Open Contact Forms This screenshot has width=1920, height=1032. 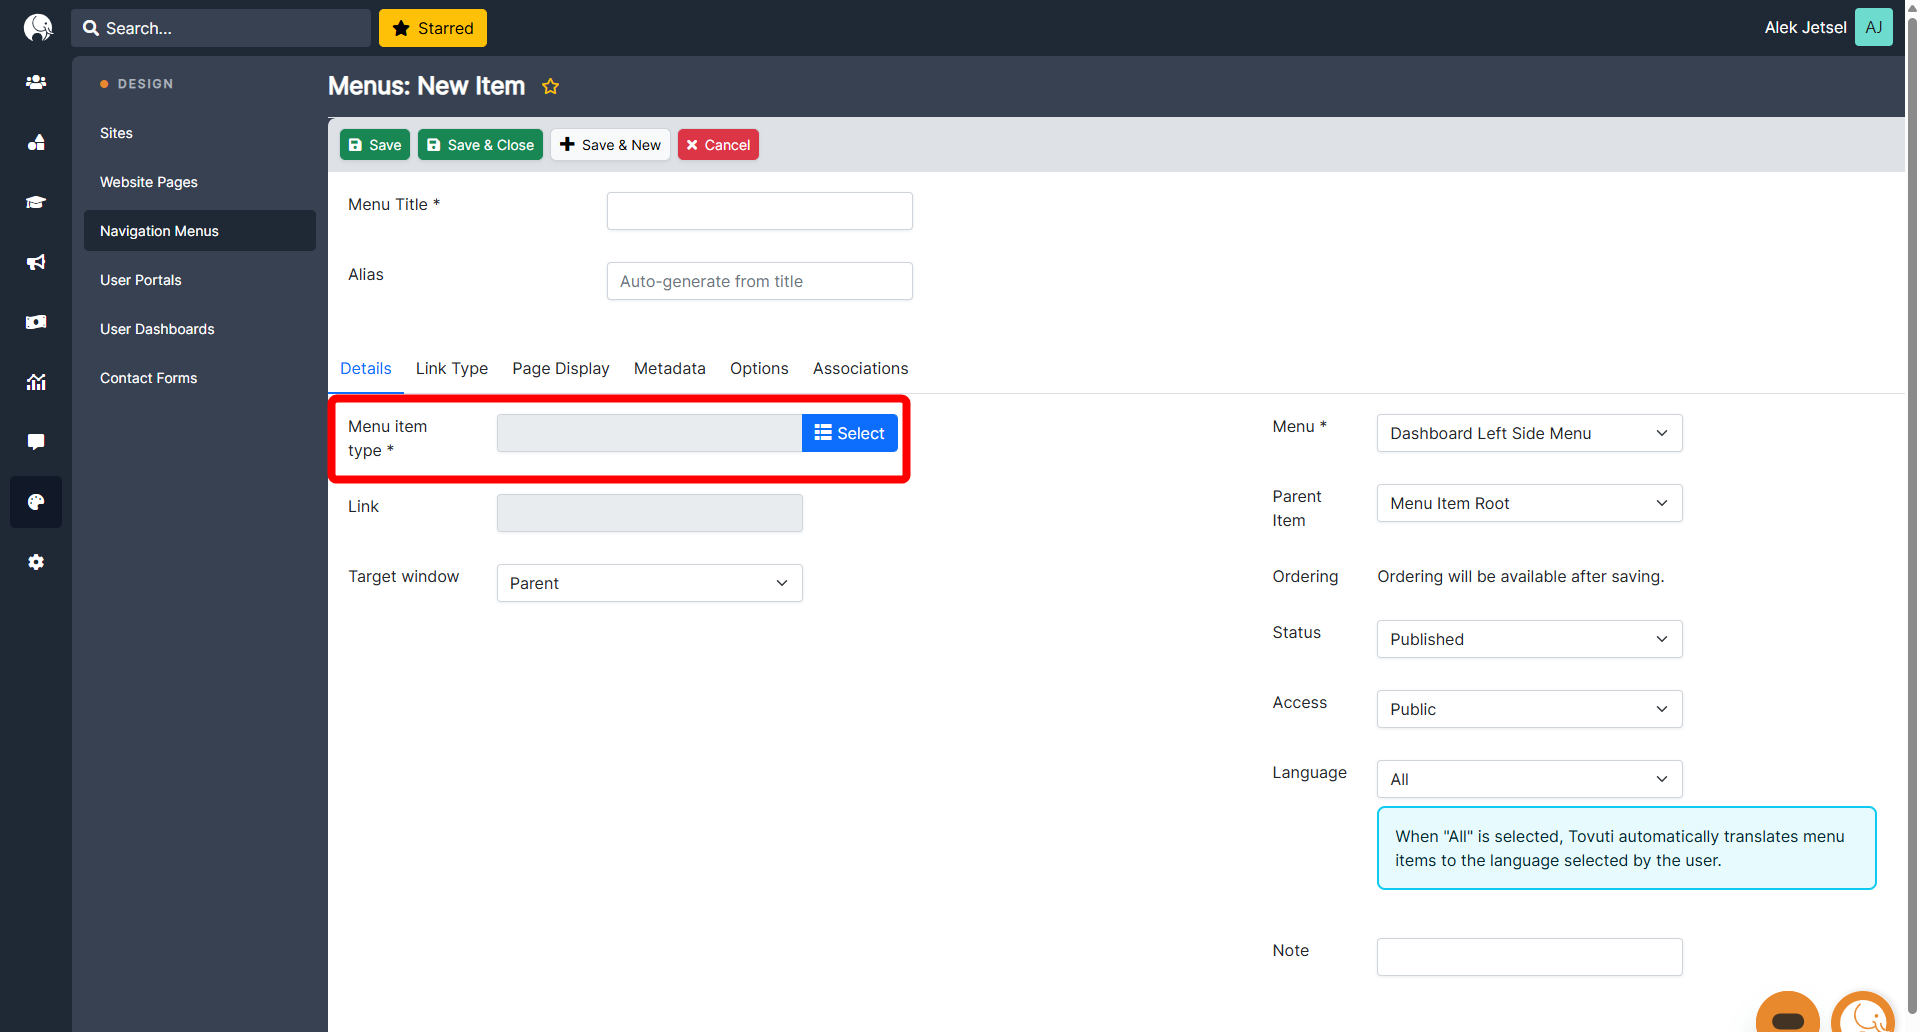pos(200,378)
